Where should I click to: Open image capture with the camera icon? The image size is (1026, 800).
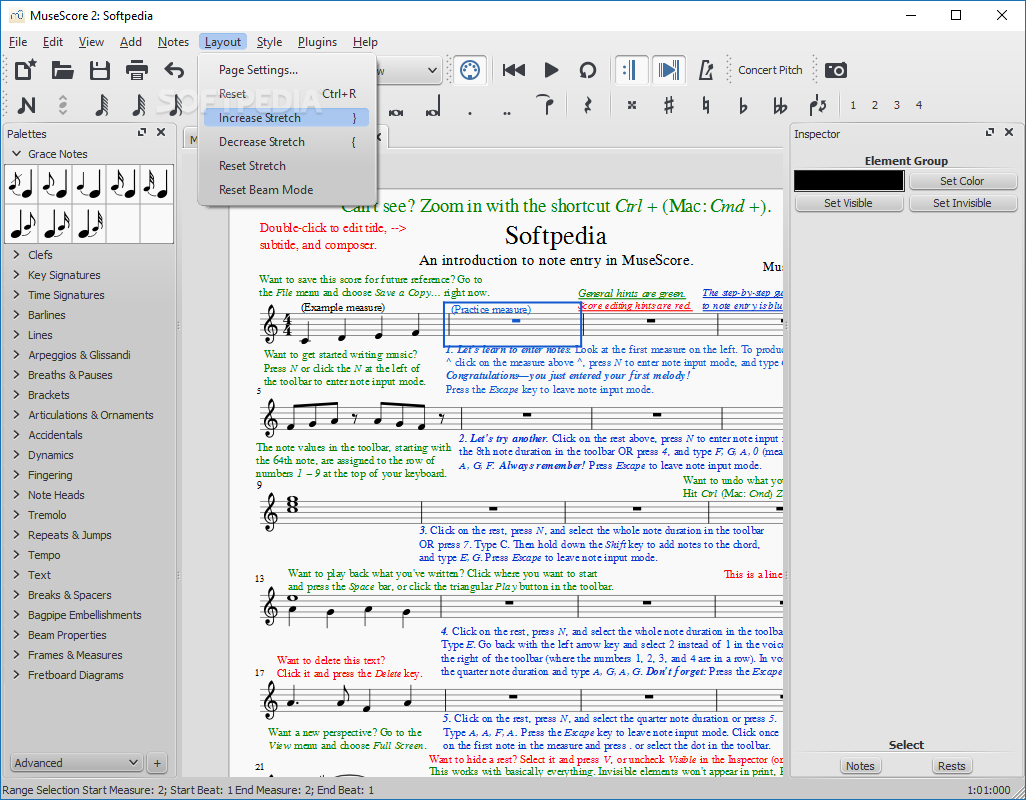[836, 69]
